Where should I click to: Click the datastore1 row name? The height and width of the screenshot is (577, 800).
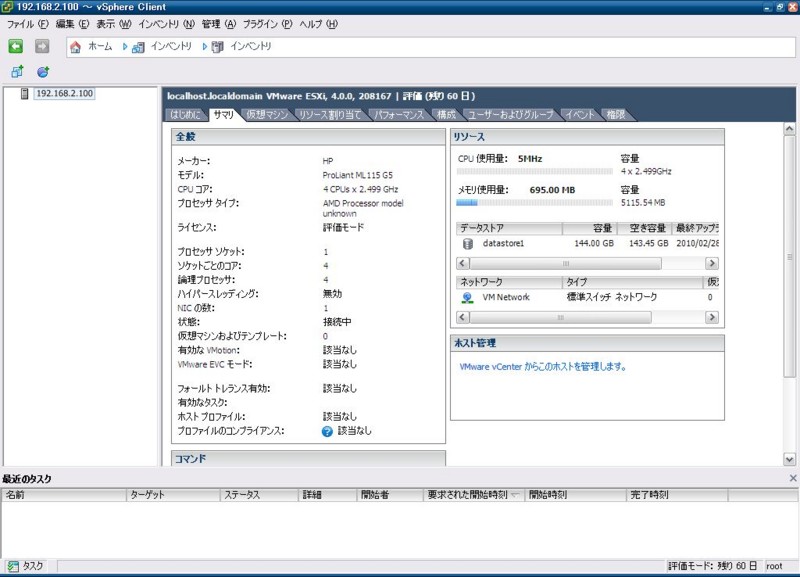tap(503, 243)
